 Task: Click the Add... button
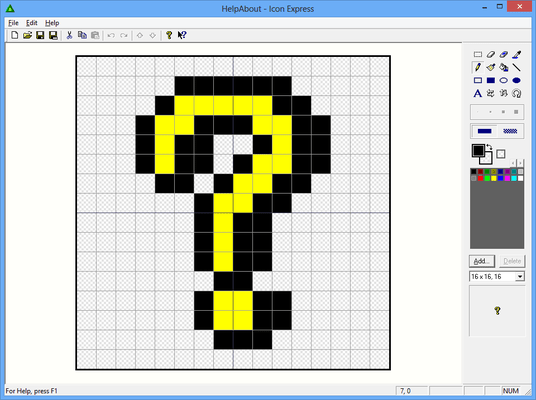(x=482, y=261)
